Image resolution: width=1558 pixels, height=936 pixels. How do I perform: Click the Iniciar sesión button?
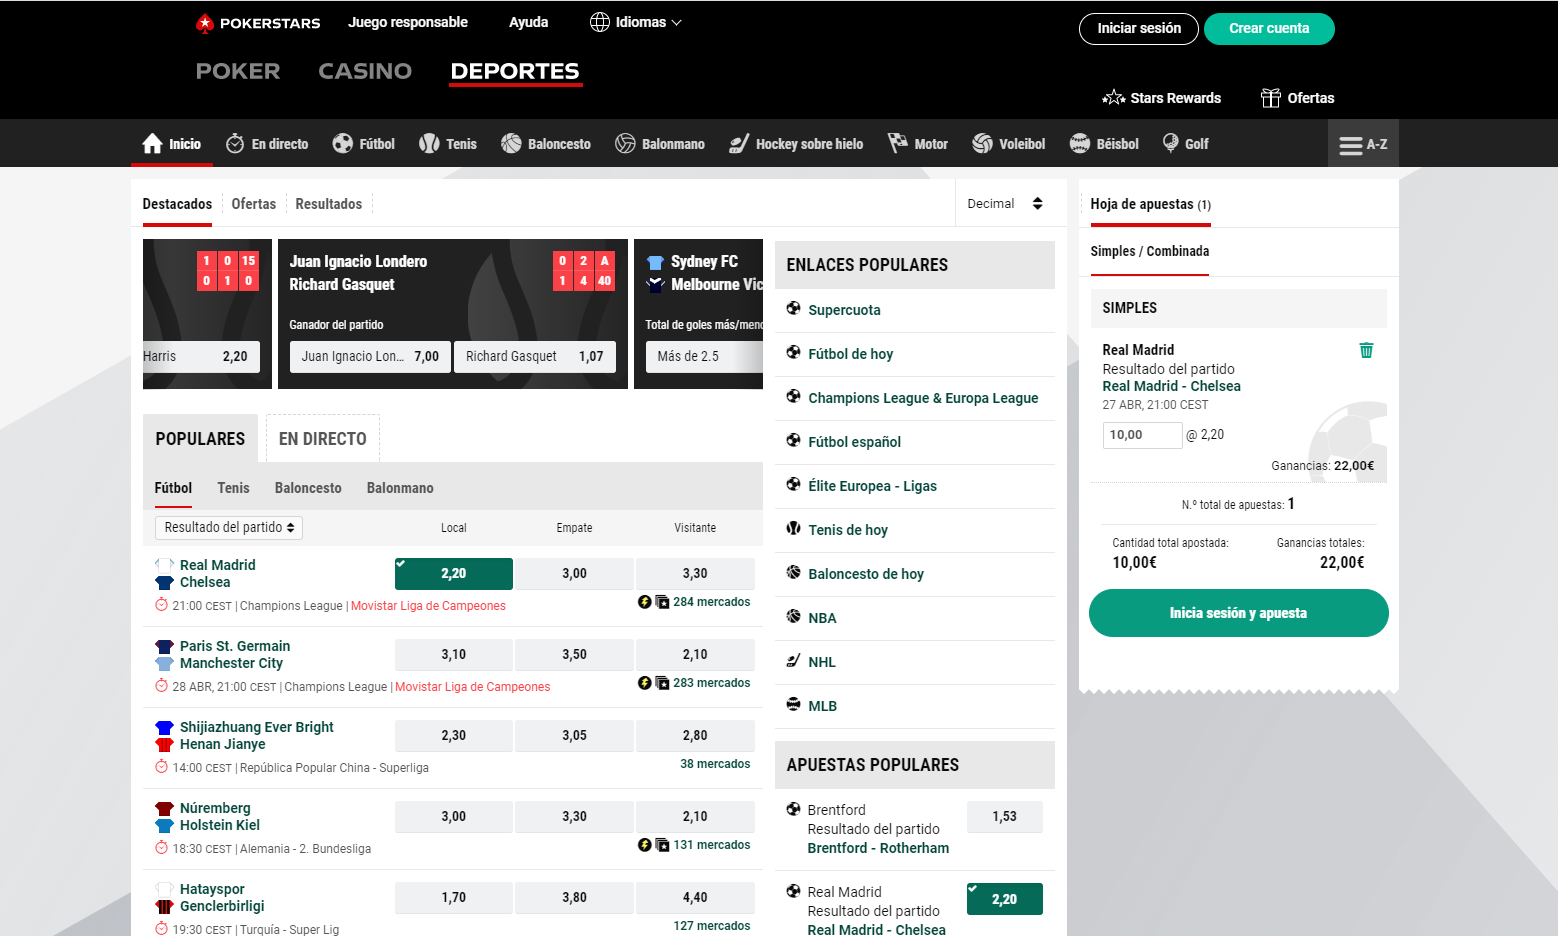[1139, 29]
